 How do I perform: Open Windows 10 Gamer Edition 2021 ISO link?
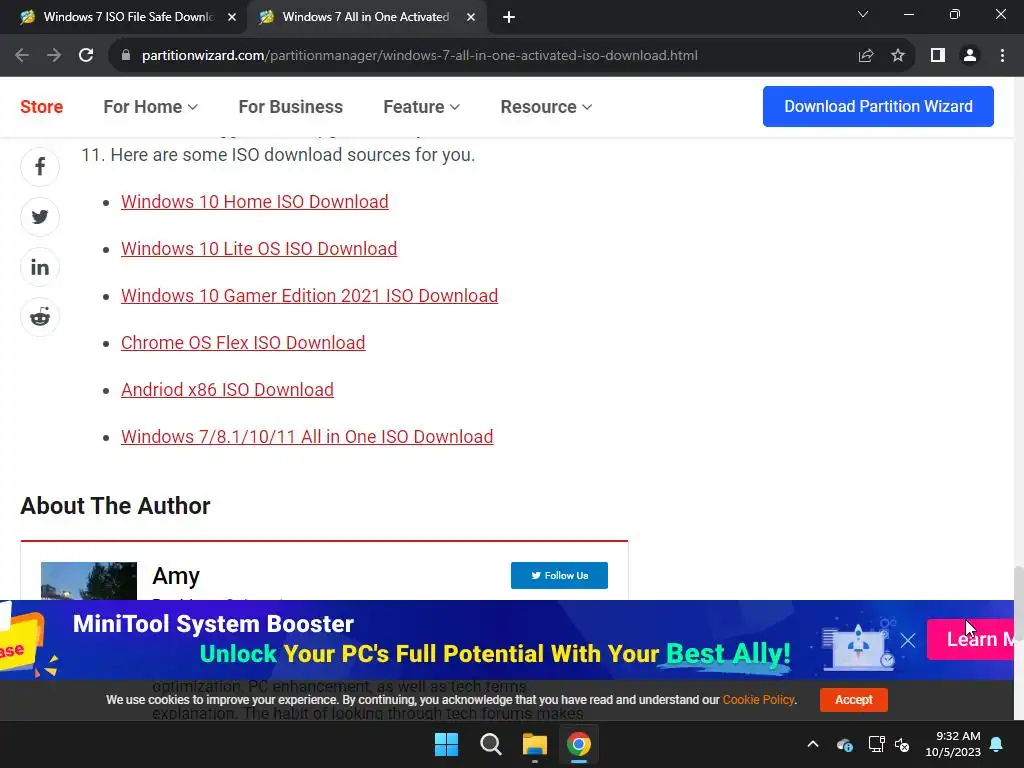coord(310,296)
